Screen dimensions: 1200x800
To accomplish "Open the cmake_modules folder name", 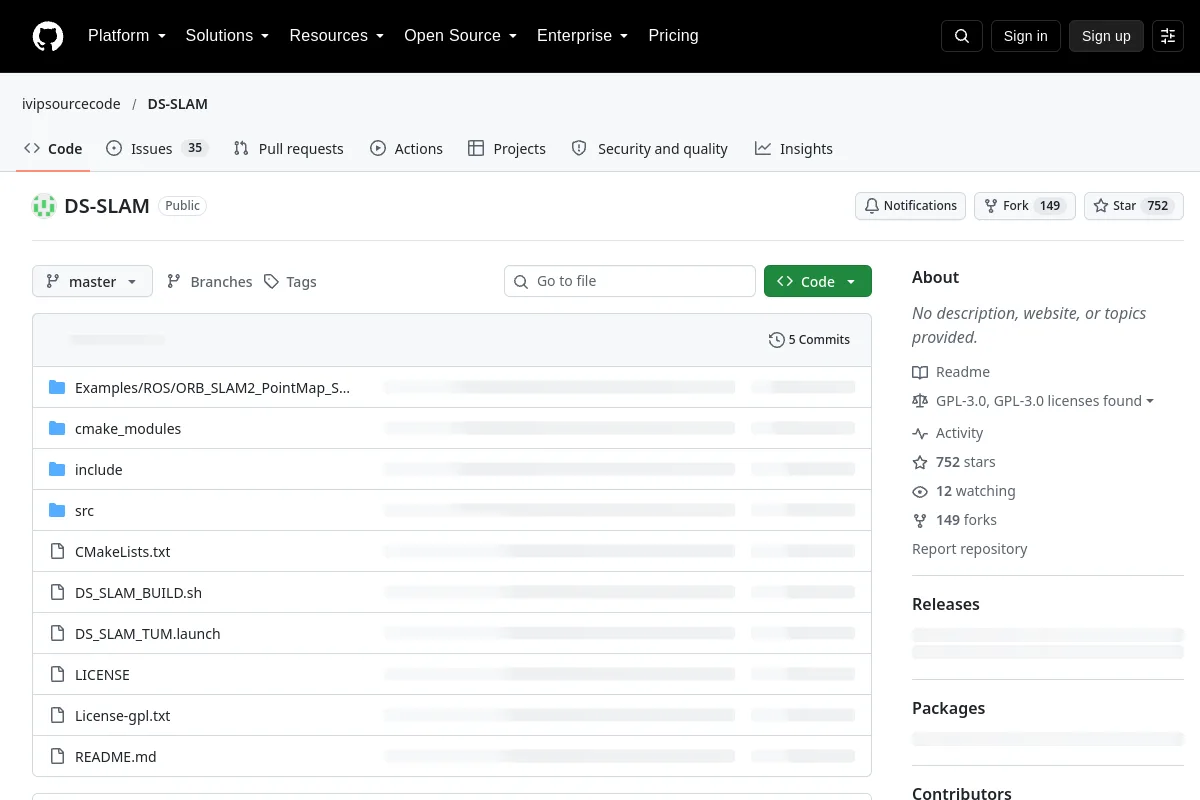I will tap(128, 428).
